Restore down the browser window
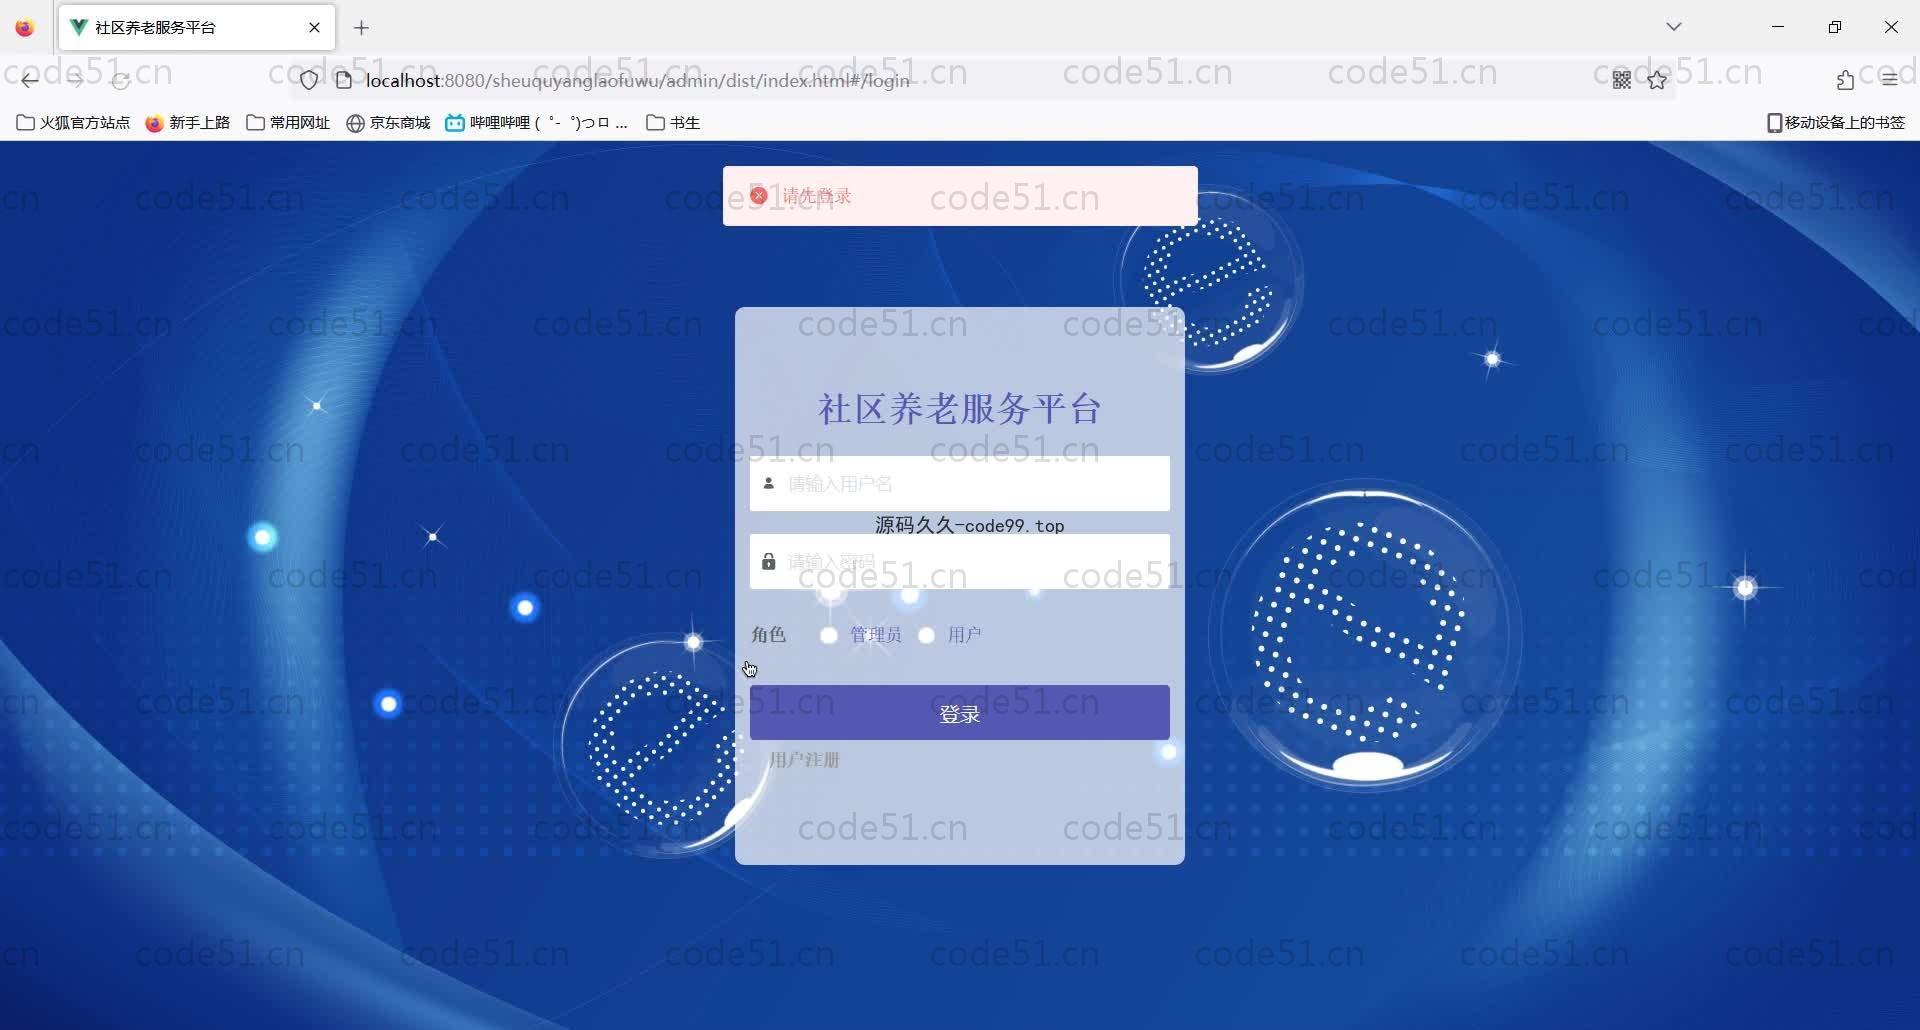This screenshot has height=1030, width=1920. point(1835,27)
